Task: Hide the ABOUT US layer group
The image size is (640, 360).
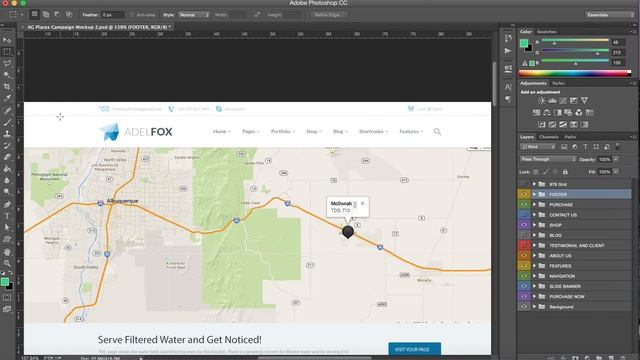Action: (524, 256)
